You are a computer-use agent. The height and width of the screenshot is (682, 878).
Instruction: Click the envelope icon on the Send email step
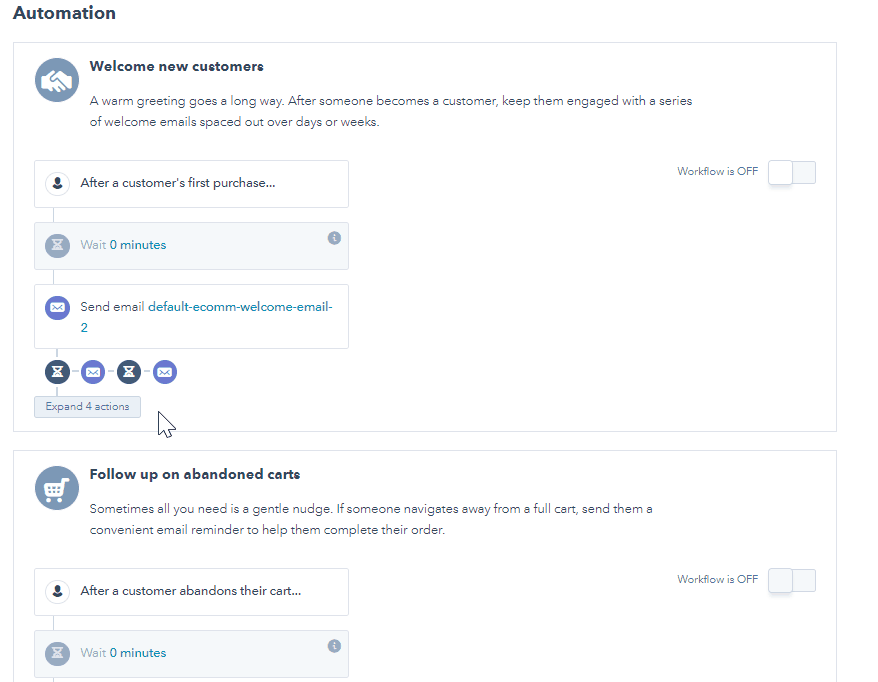click(57, 307)
